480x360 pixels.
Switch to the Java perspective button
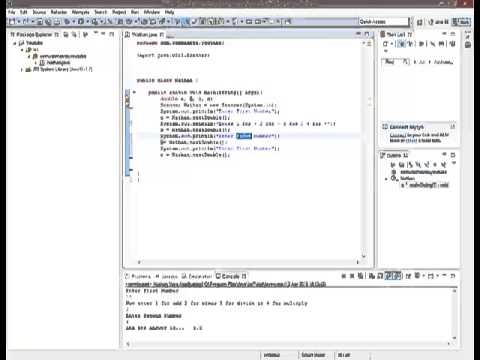point(461,22)
